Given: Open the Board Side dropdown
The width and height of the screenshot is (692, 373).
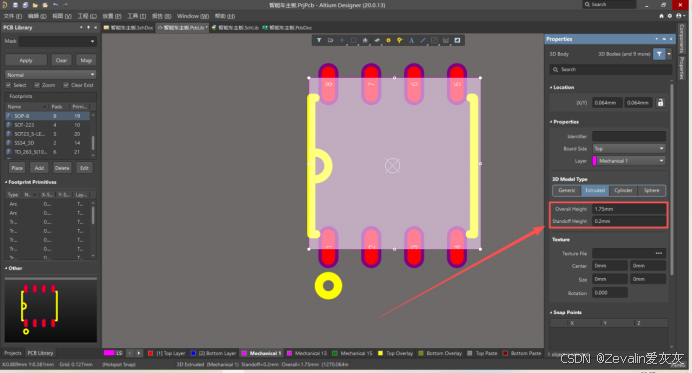Looking at the screenshot, I should point(629,149).
